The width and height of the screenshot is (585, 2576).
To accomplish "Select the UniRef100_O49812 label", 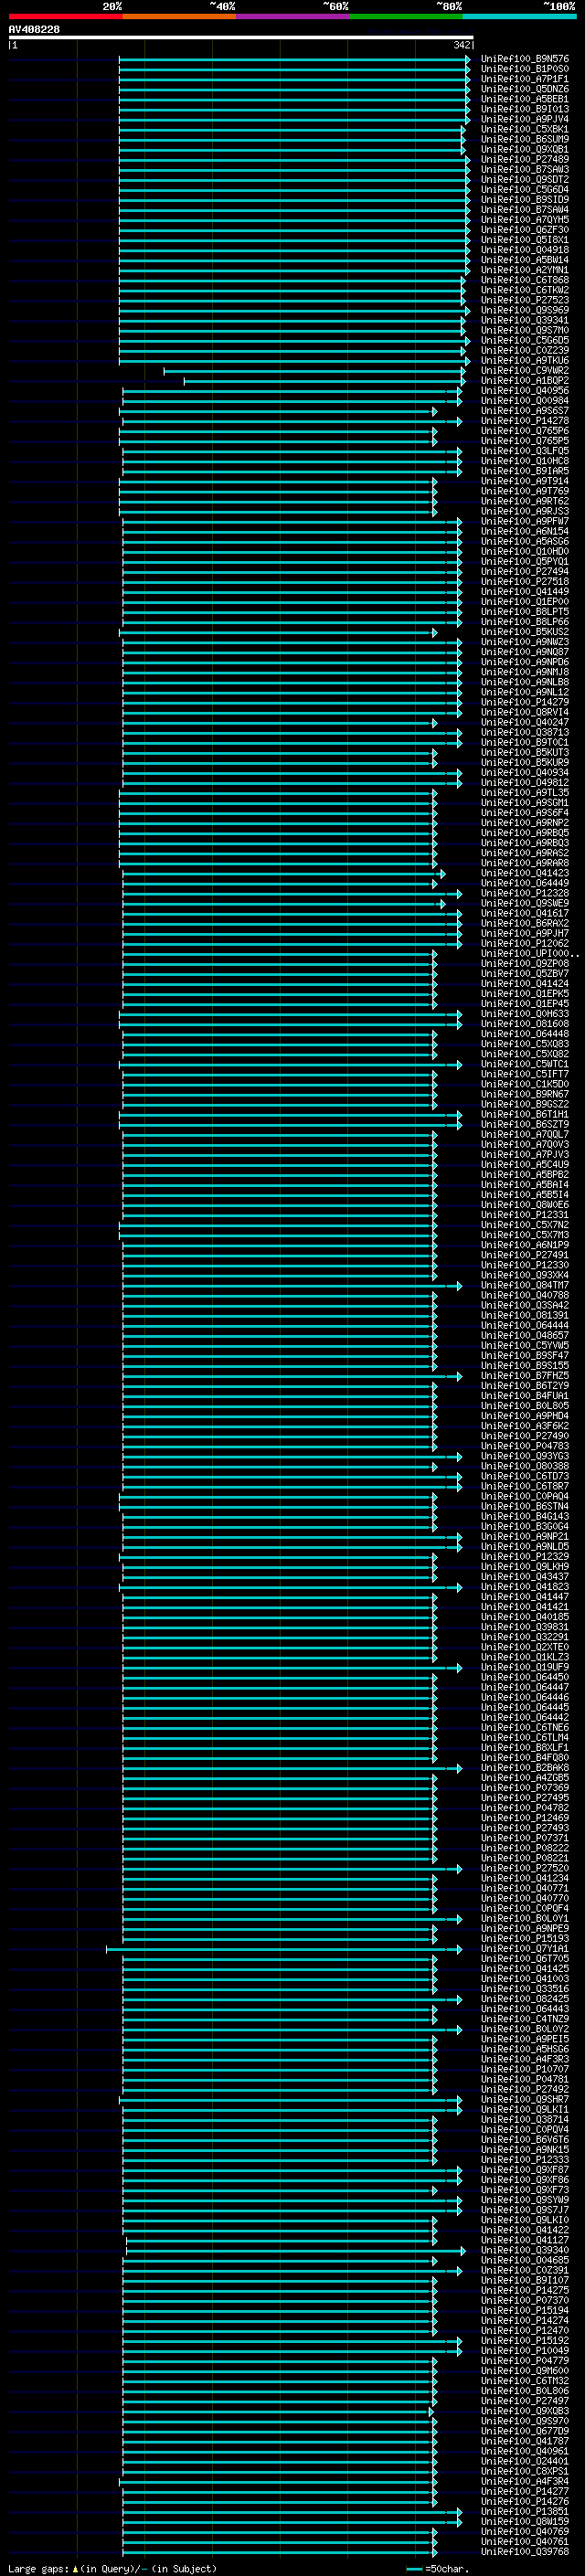I will 525,783.
